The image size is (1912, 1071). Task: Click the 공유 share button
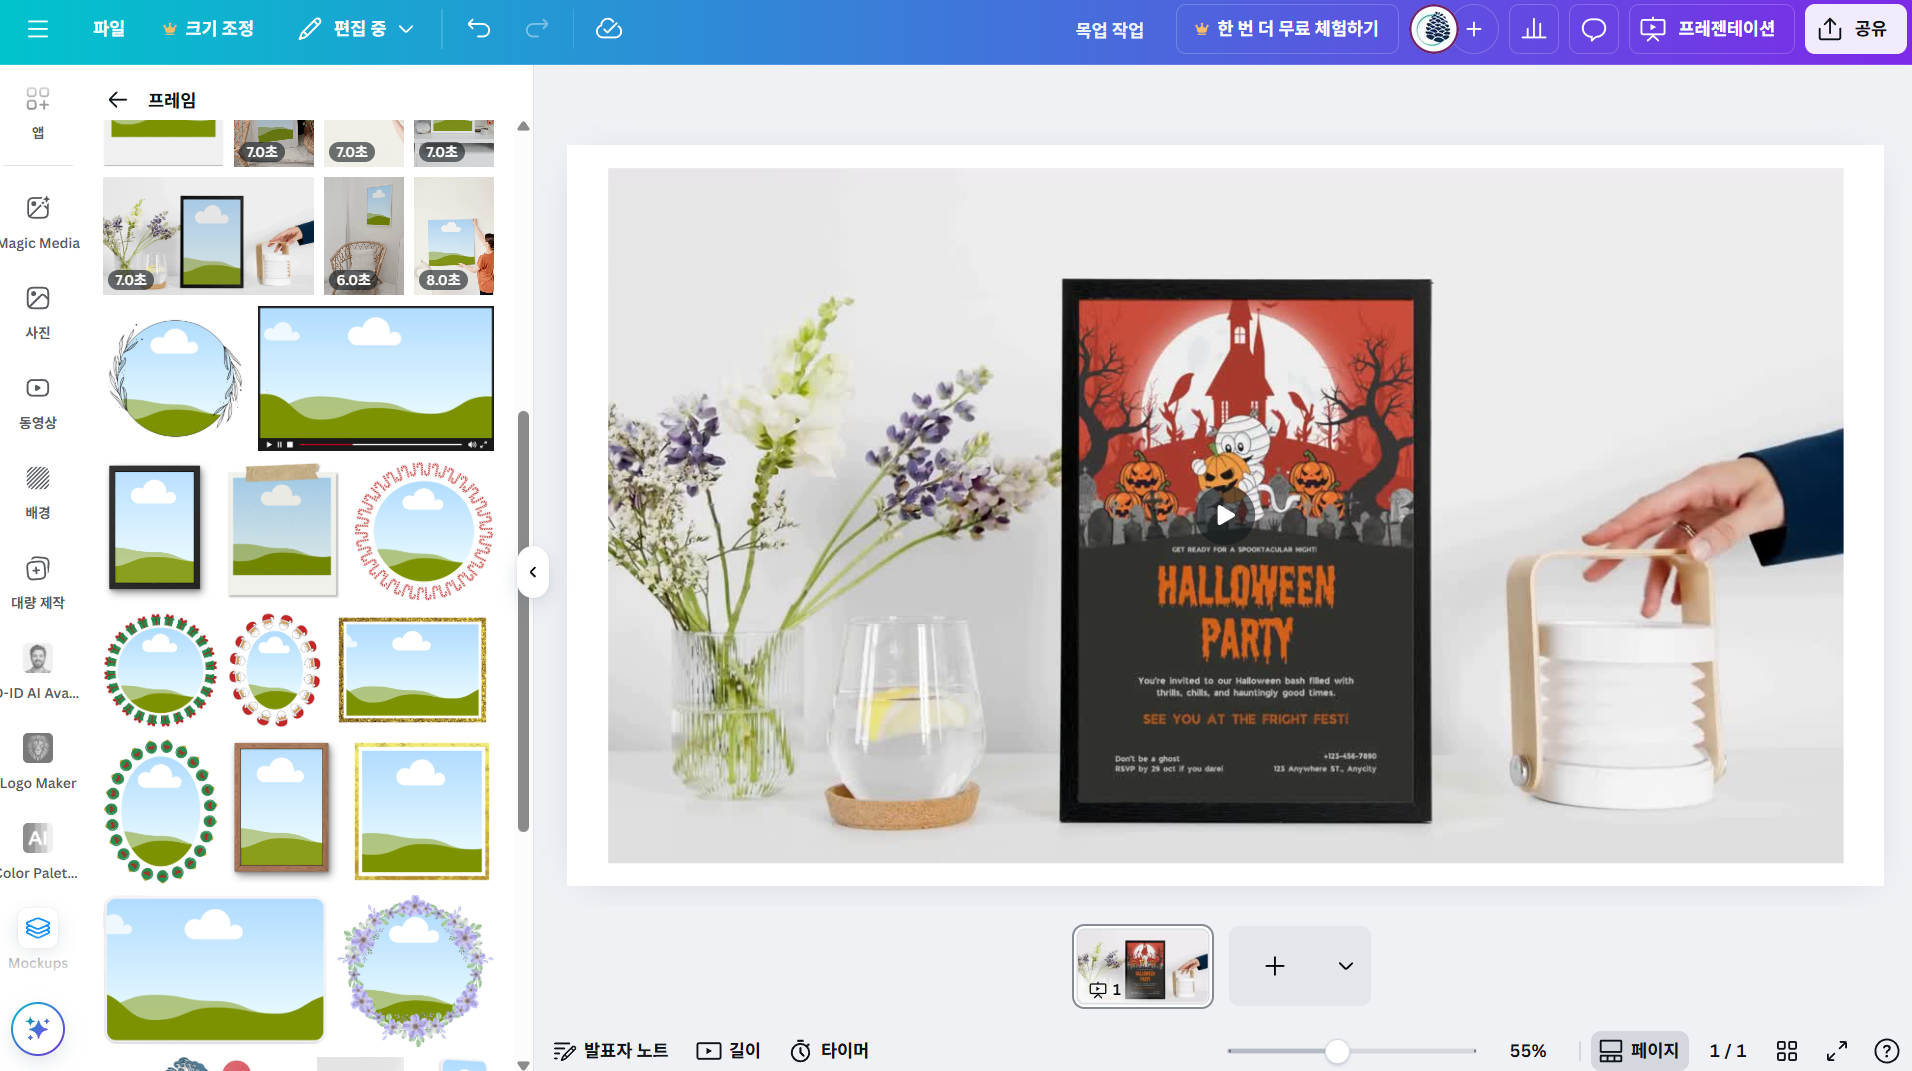[1855, 29]
